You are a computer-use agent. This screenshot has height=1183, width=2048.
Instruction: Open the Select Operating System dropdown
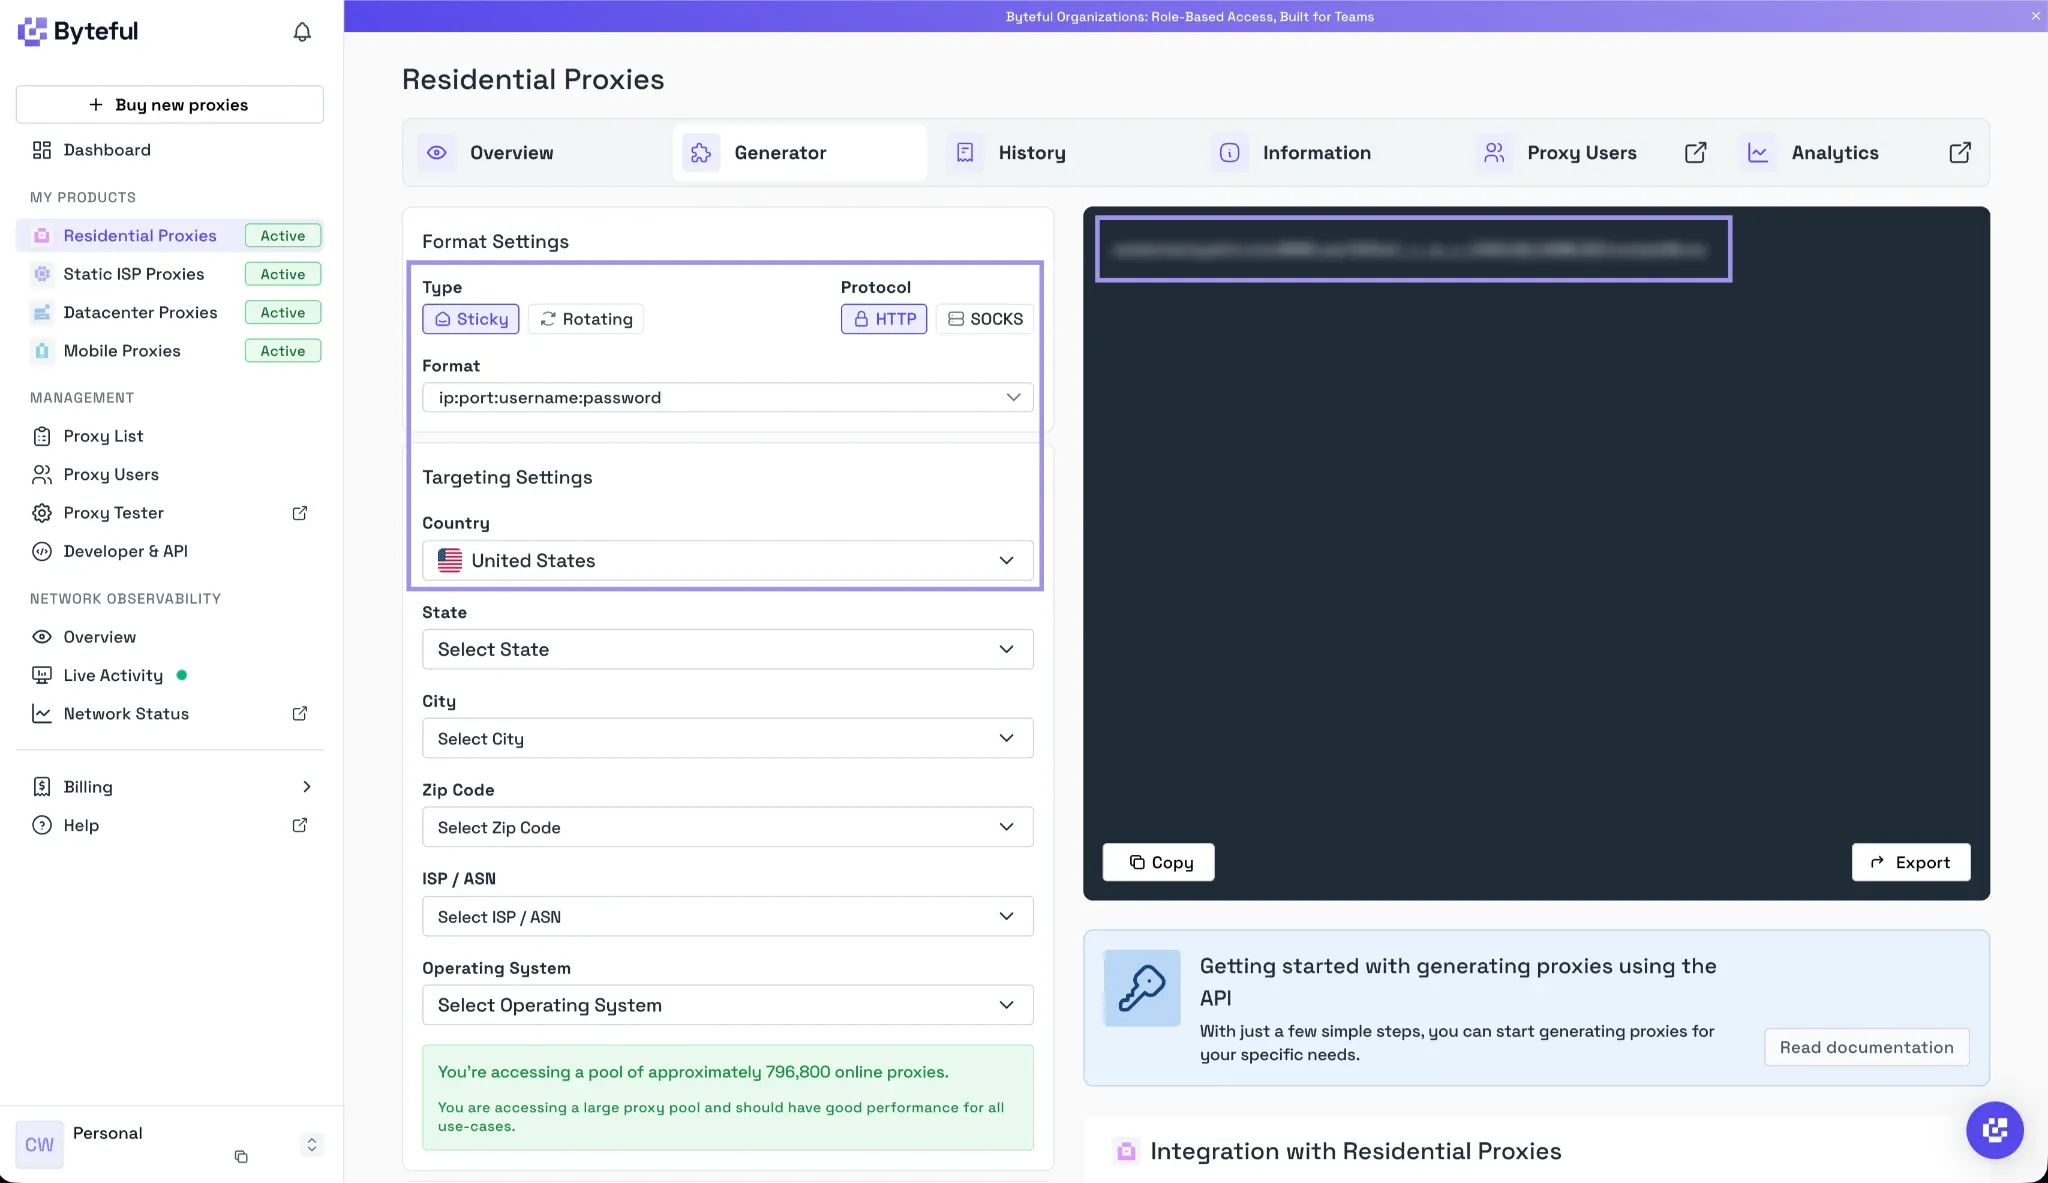pyautogui.click(x=728, y=1006)
